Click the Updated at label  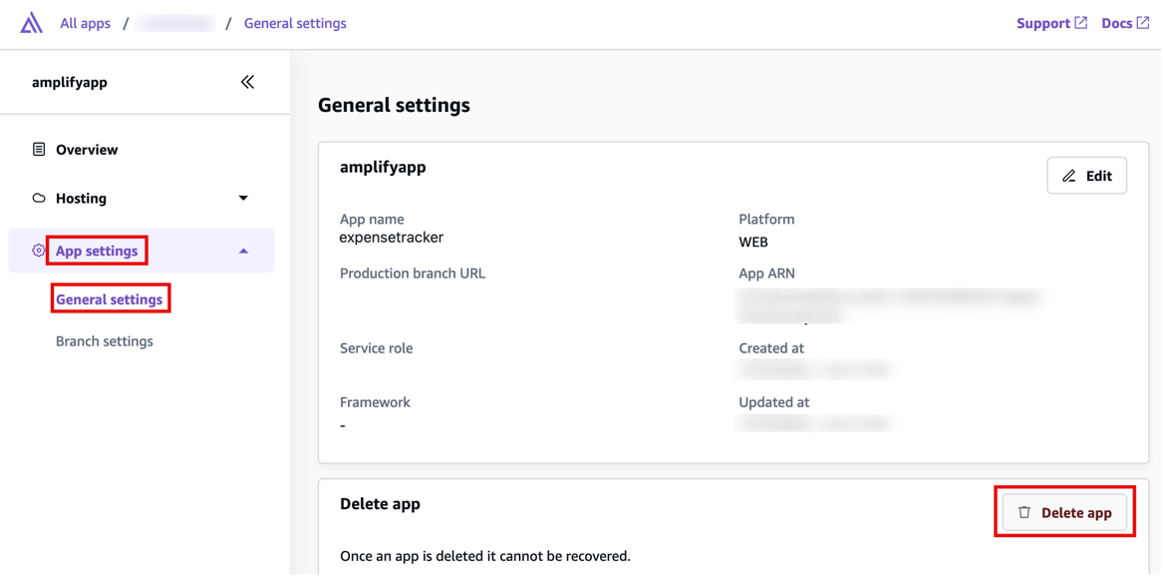(774, 402)
